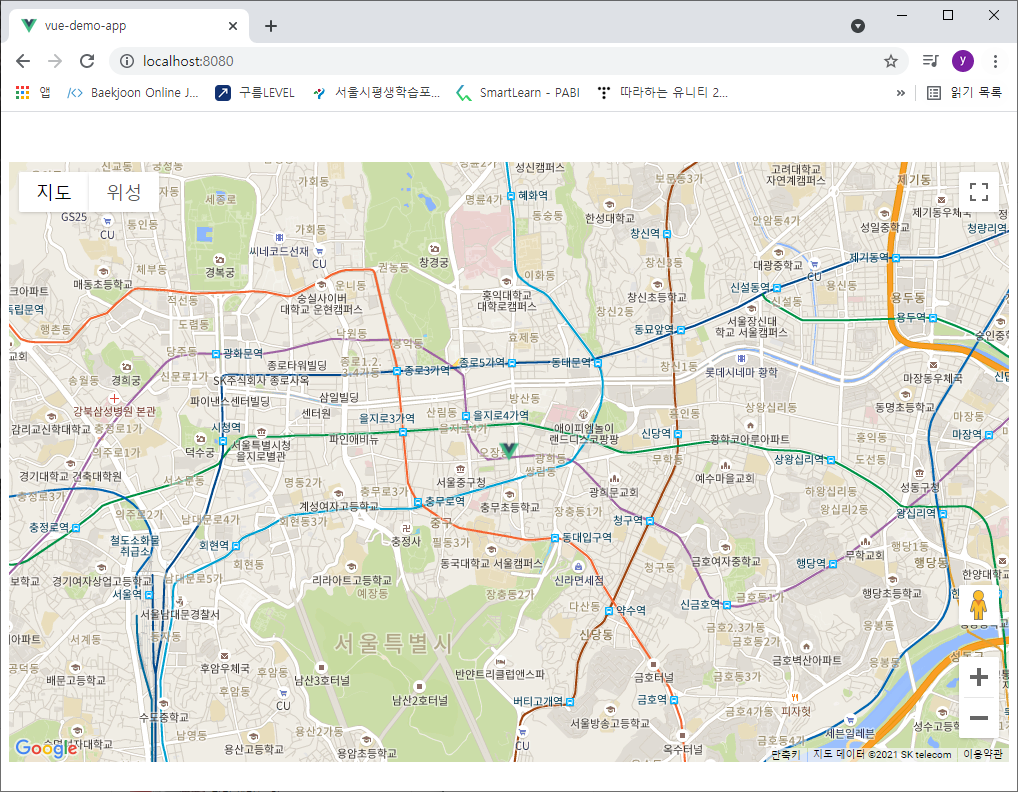Viewport: 1018px width, 792px height.
Task: Zoom in on the map
Action: click(978, 678)
